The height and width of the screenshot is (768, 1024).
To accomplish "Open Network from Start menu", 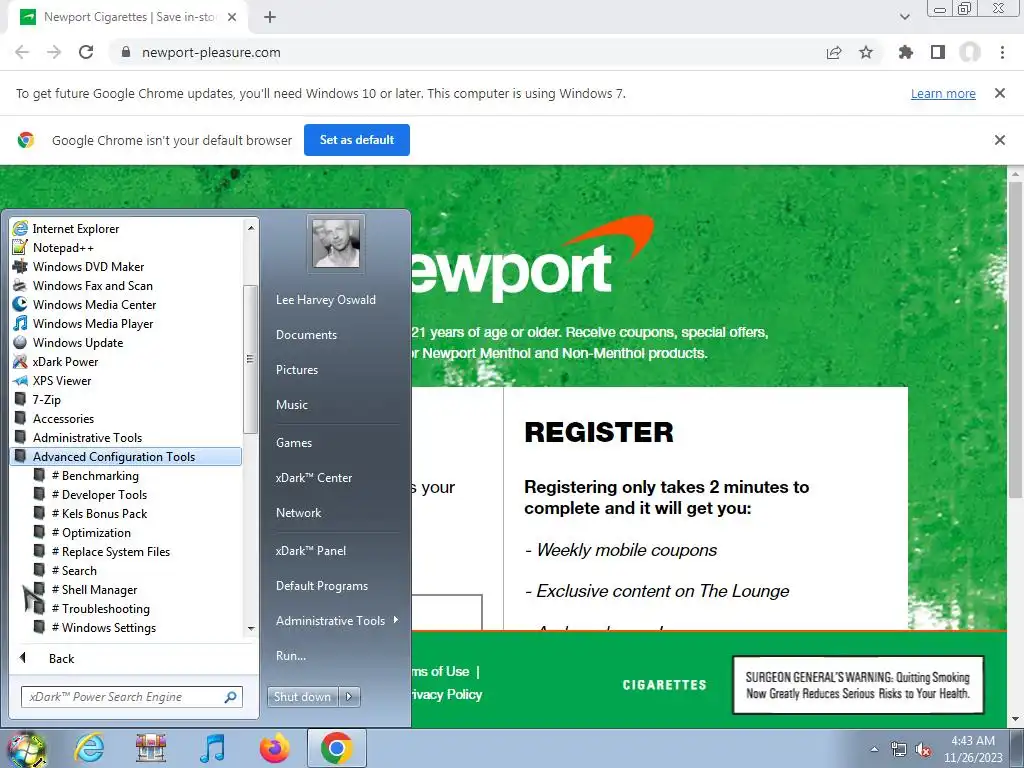I will [298, 513].
